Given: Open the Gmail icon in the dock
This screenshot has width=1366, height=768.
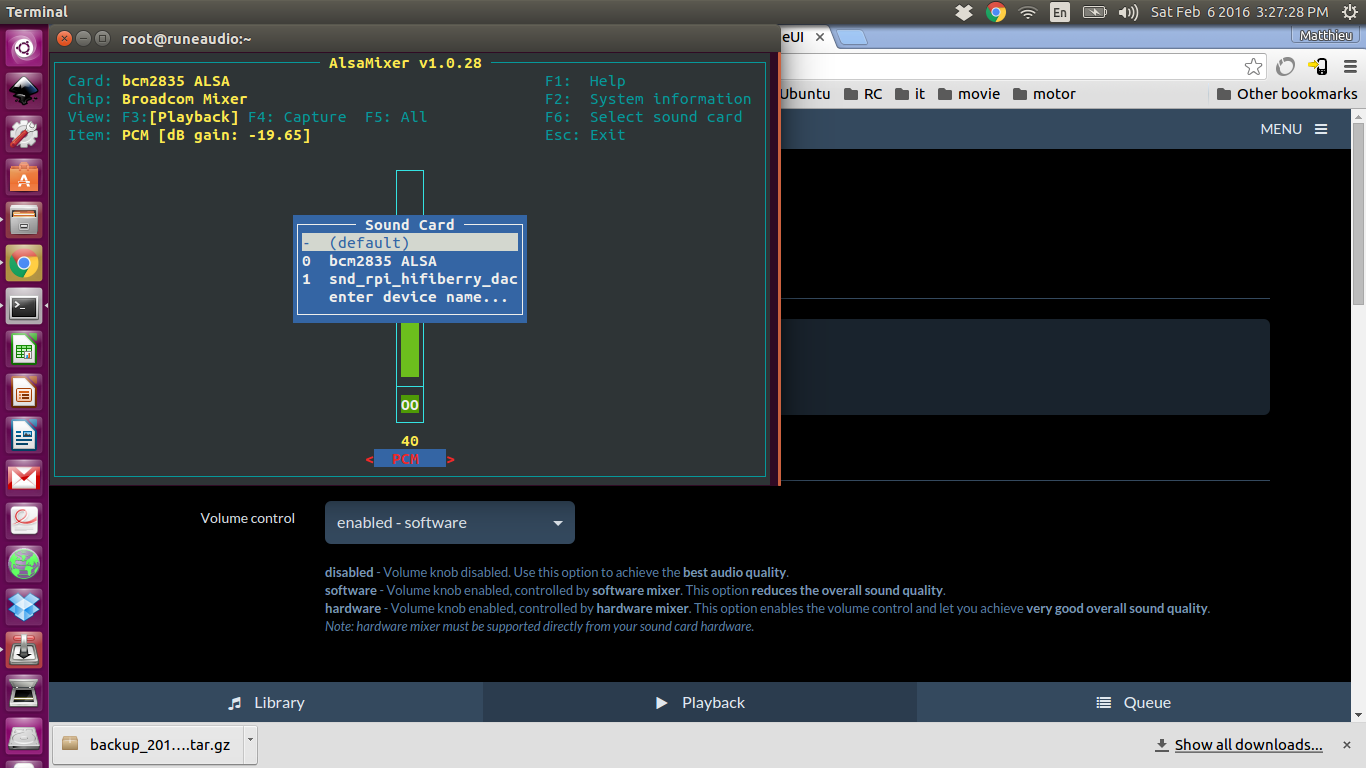Looking at the screenshot, I should click(x=24, y=478).
